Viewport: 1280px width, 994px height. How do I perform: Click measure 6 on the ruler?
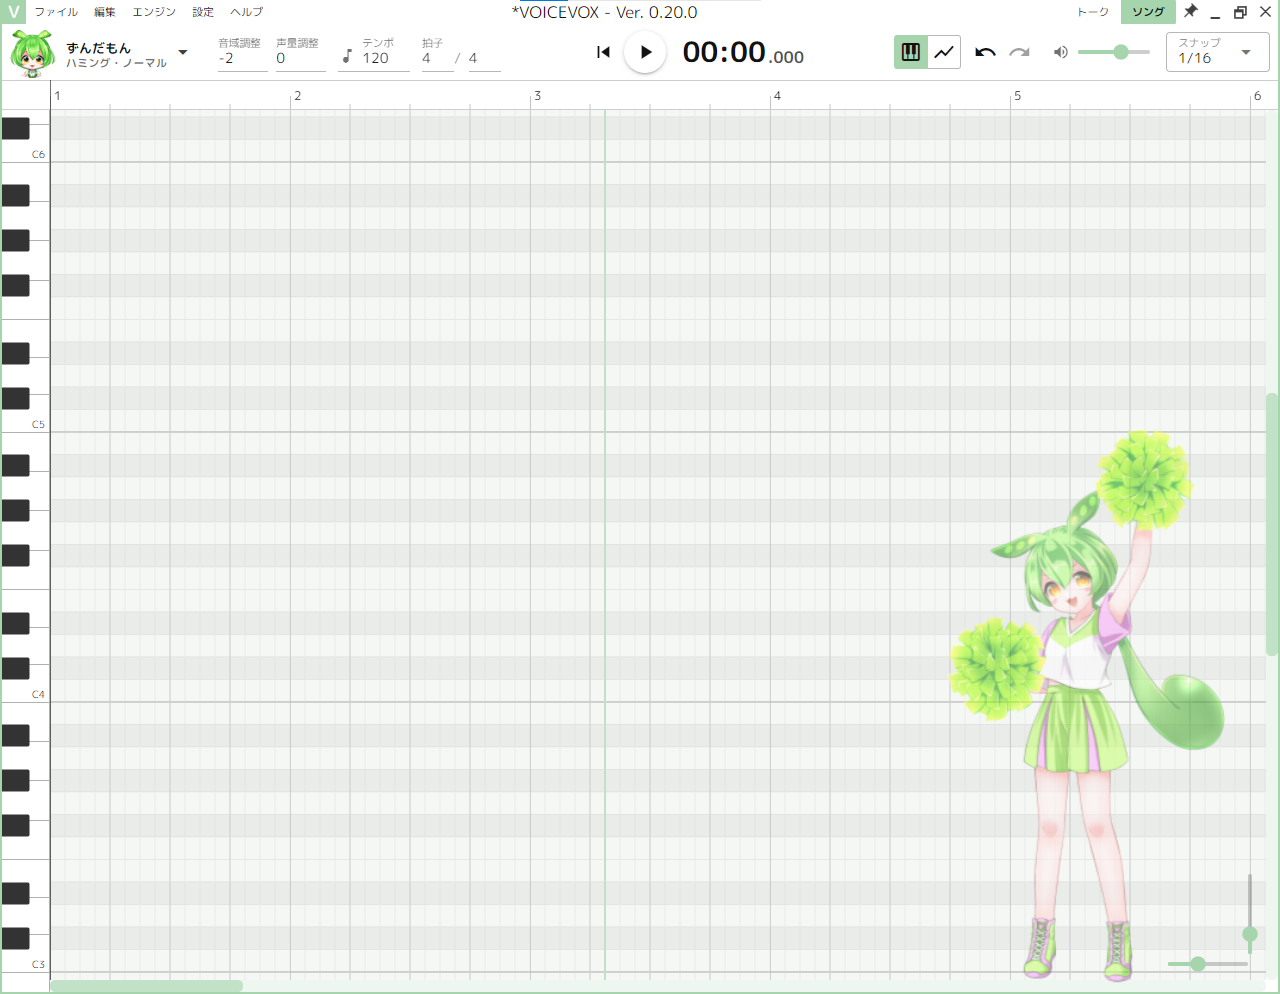click(1257, 96)
